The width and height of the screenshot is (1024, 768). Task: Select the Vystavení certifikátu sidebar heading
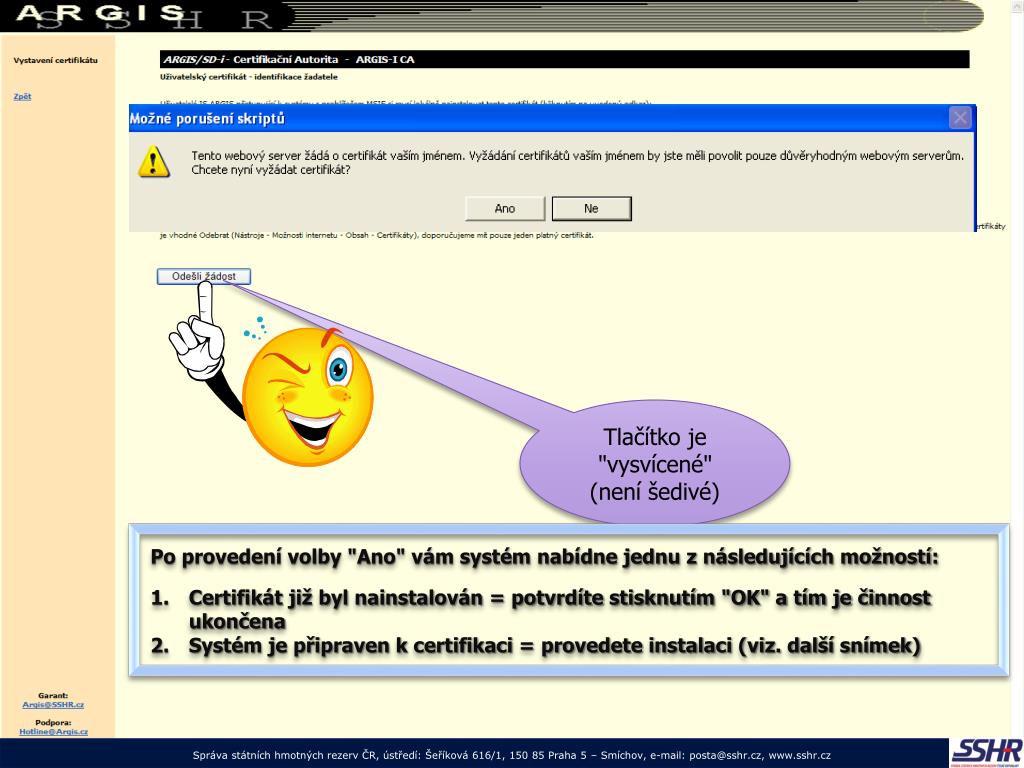[56, 60]
